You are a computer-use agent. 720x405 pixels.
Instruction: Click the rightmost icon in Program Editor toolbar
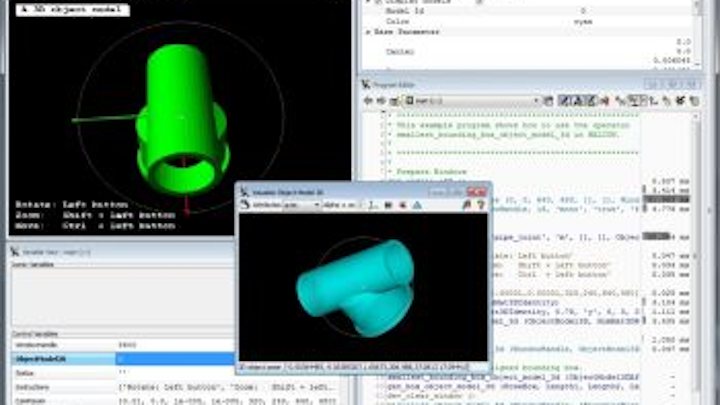[x=694, y=101]
